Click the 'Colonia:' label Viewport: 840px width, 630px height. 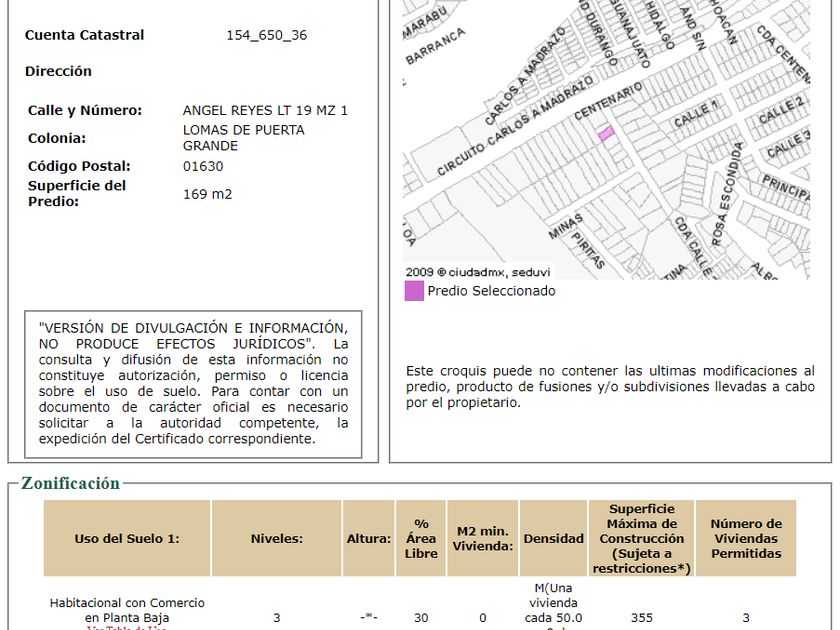57,138
